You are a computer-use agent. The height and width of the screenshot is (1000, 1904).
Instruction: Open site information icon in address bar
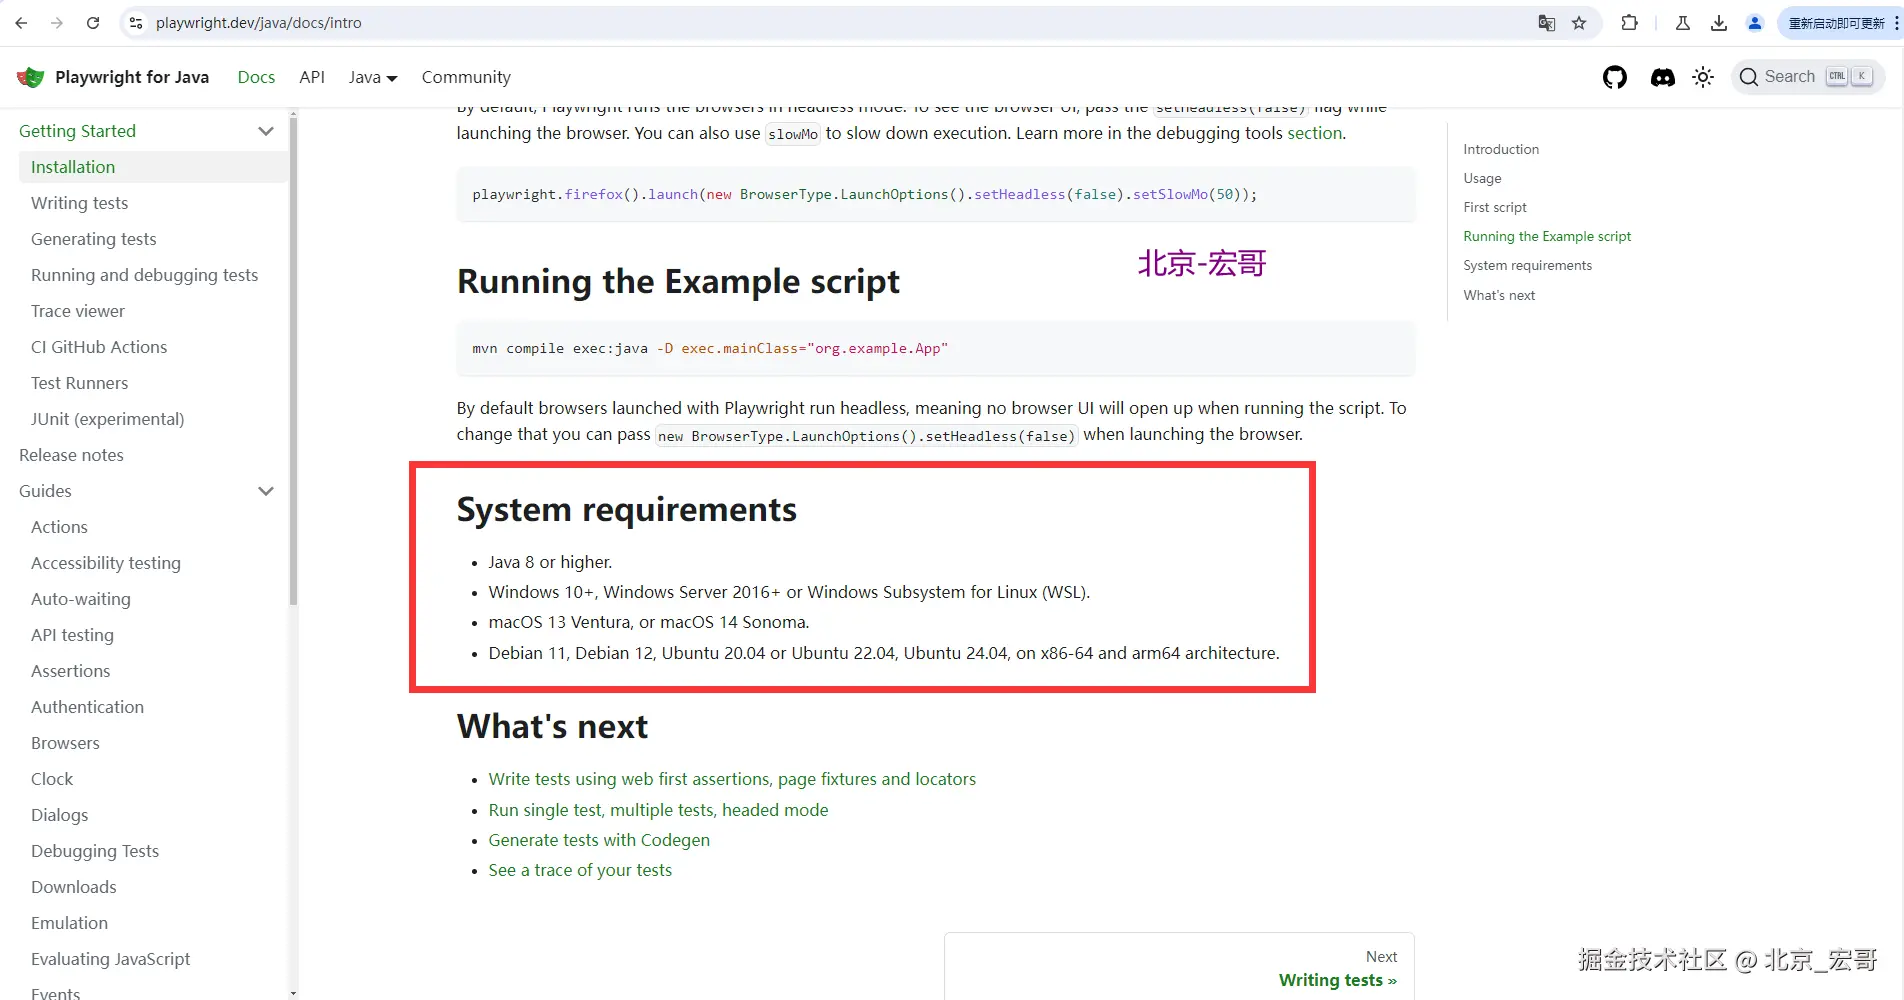pyautogui.click(x=136, y=23)
